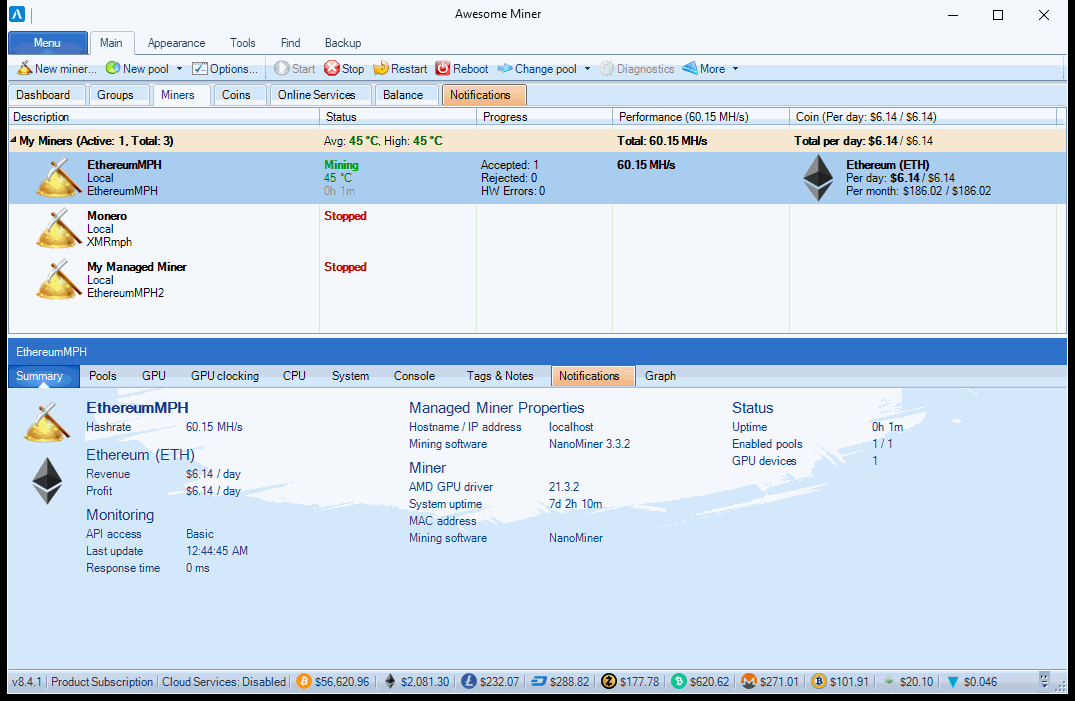The width and height of the screenshot is (1075, 701).
Task: Click the Litecoin icon next to $232.07
Action: pyautogui.click(x=468, y=681)
